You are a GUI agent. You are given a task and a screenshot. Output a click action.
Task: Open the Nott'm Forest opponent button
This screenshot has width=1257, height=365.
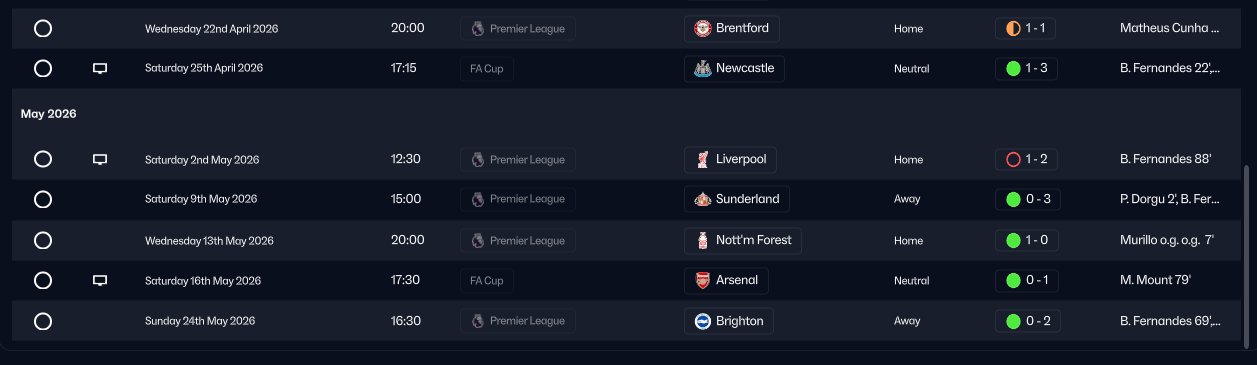(744, 240)
